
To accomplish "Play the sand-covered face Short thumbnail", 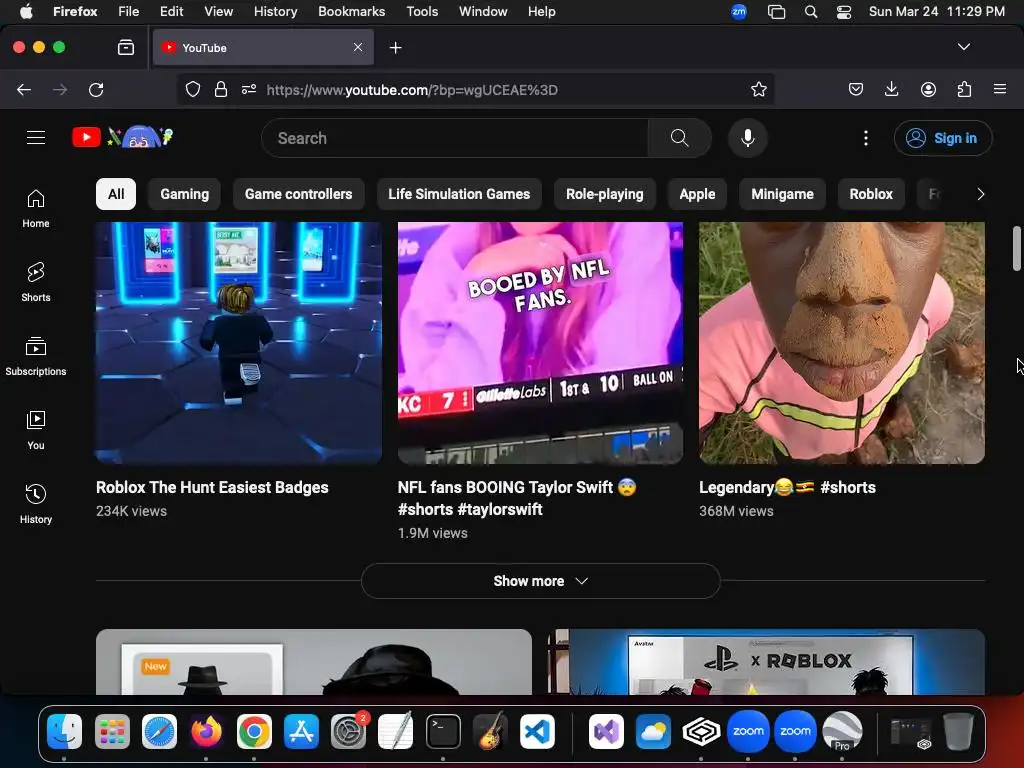I will [842, 343].
